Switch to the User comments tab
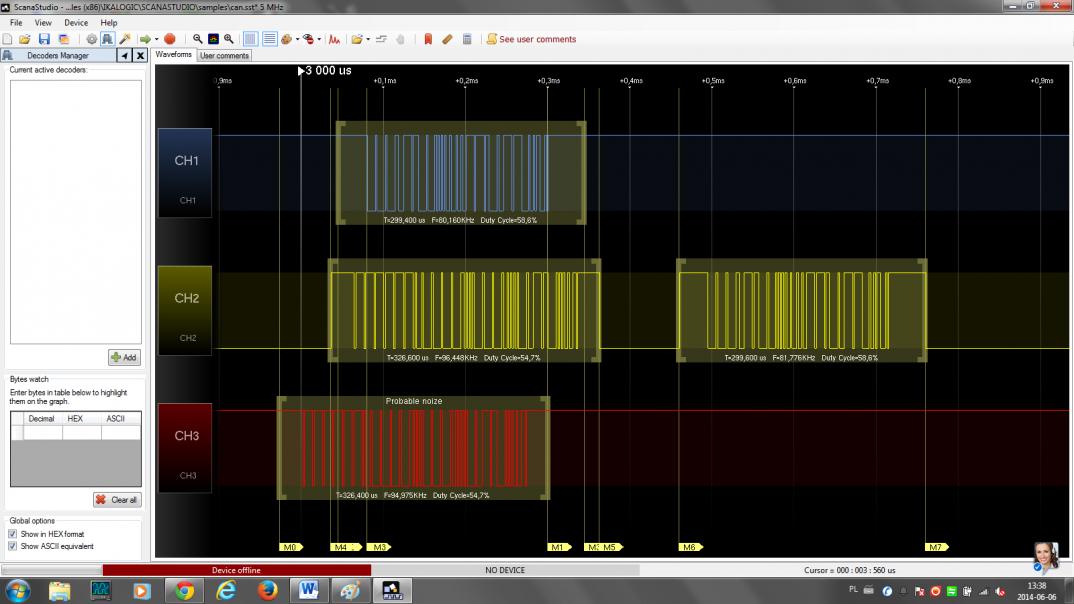This screenshot has height=604, width=1074. pyautogui.click(x=225, y=55)
